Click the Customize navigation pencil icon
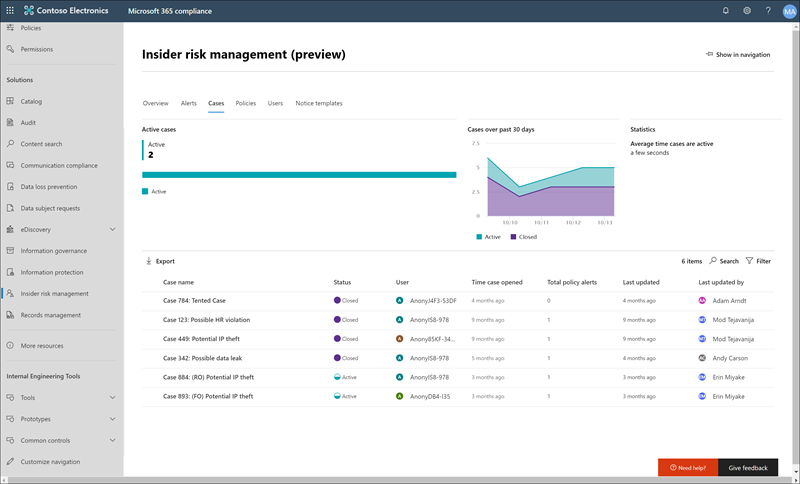The image size is (800, 484). click(10, 462)
